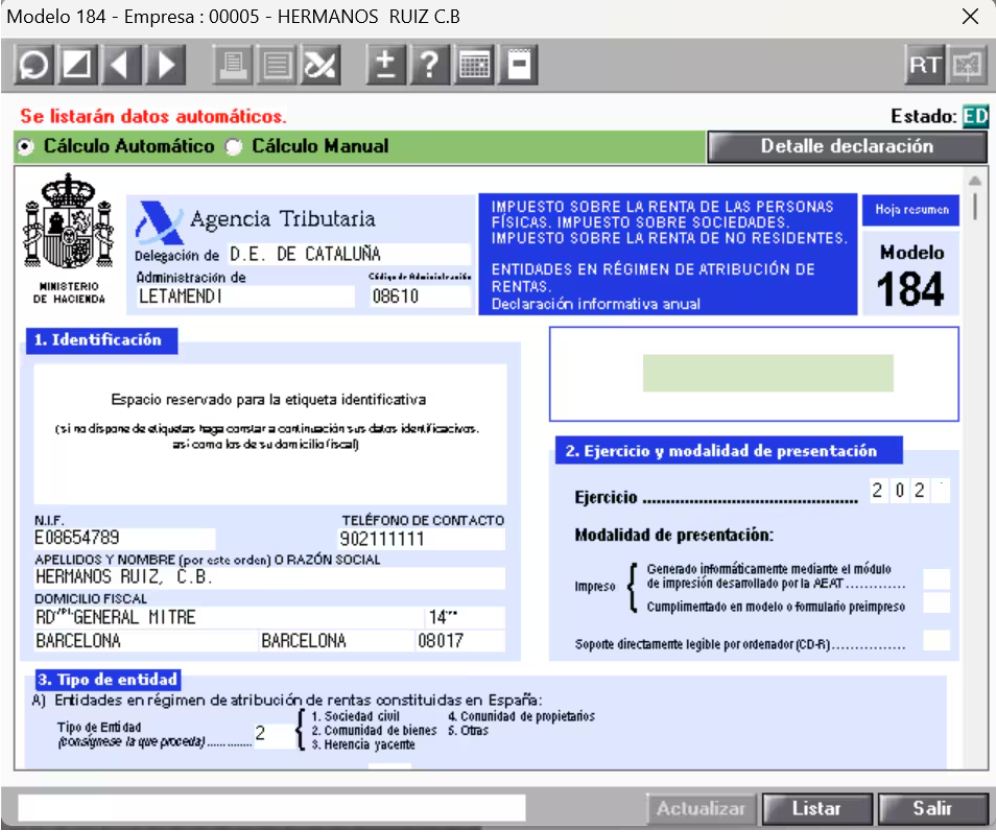Click the notepad icon with minus sign
The width and height of the screenshot is (996, 833).
click(x=517, y=66)
